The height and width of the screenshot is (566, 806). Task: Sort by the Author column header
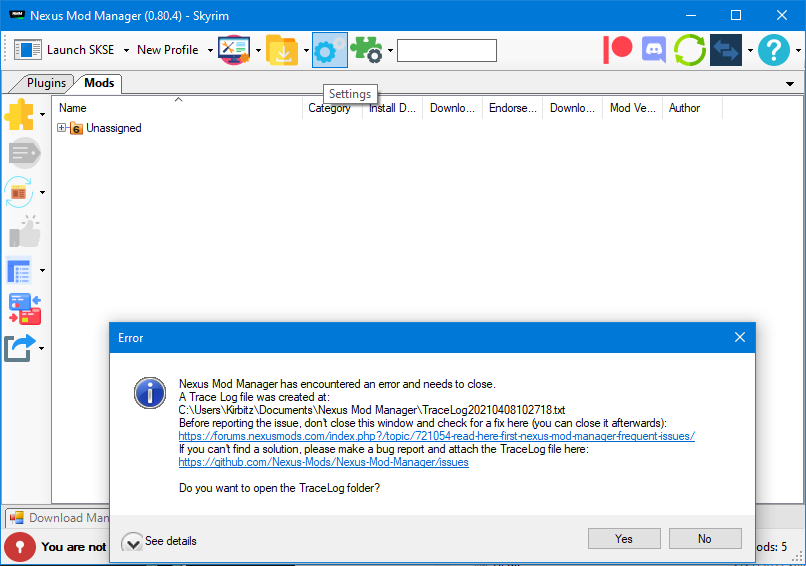[x=692, y=108]
